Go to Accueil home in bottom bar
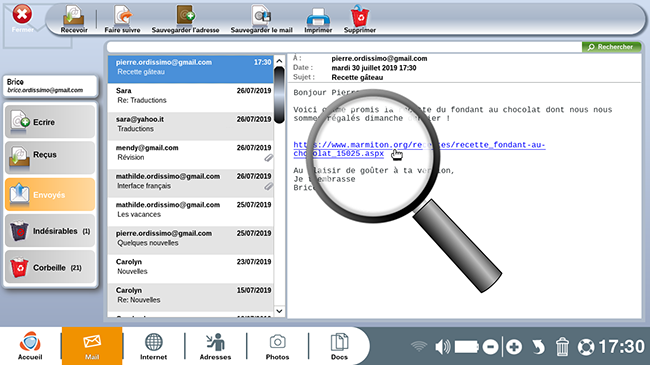Viewport: 650px width, 365px height. pyautogui.click(x=30, y=346)
